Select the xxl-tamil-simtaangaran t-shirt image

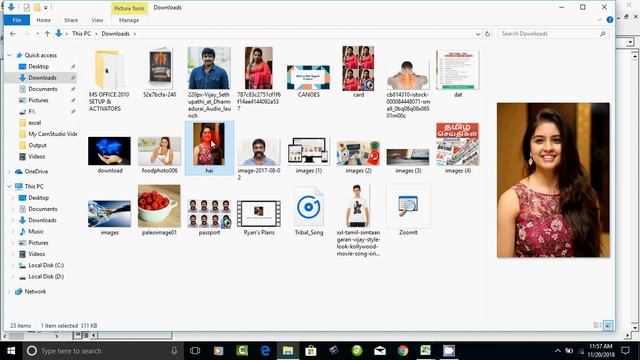358,220
